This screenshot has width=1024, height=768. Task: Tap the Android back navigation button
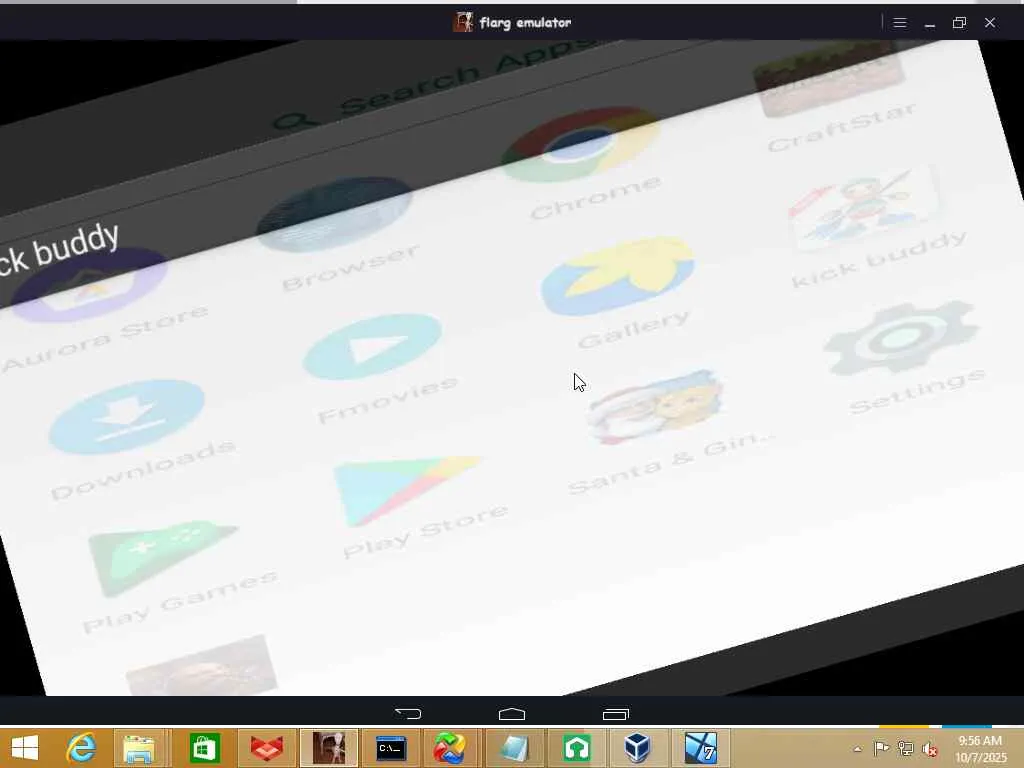(x=408, y=714)
